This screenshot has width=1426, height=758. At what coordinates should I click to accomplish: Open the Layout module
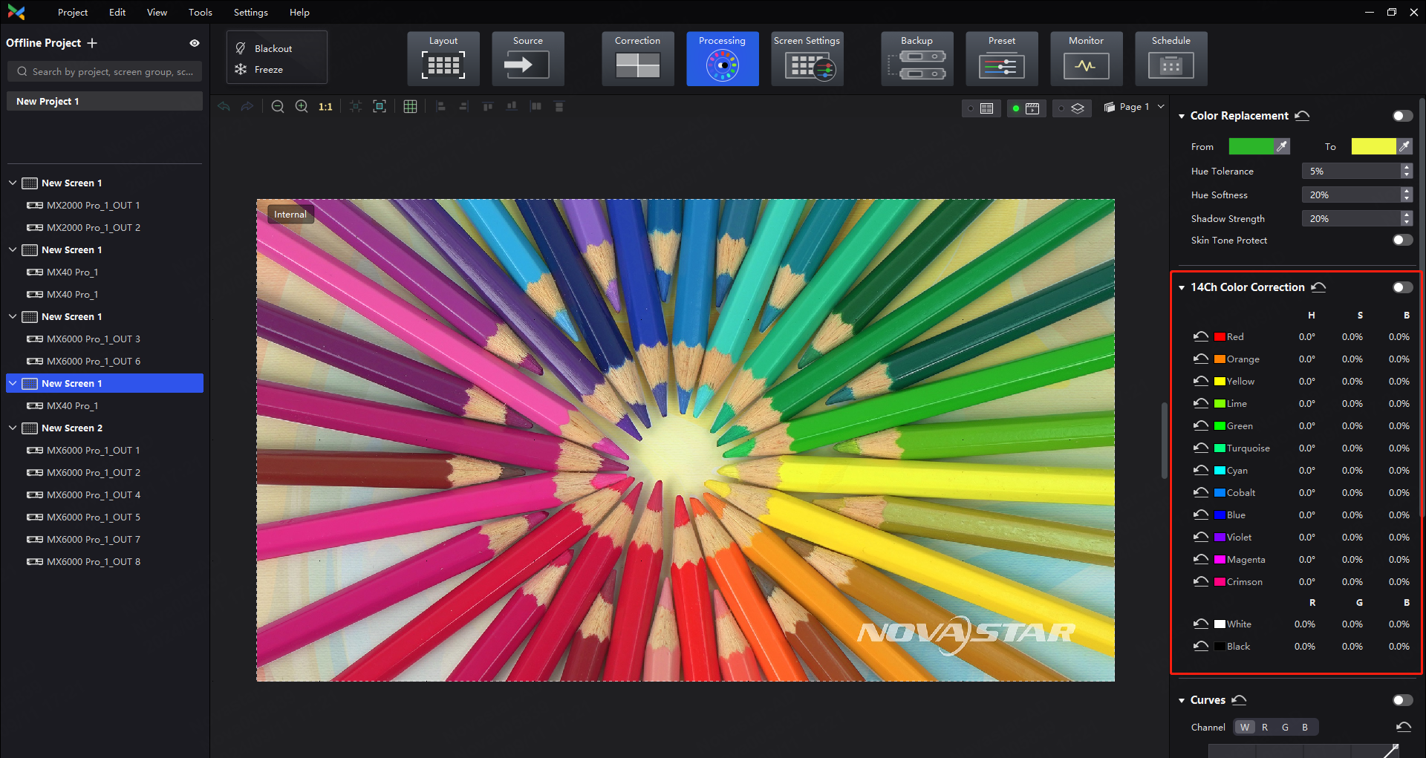pyautogui.click(x=443, y=58)
